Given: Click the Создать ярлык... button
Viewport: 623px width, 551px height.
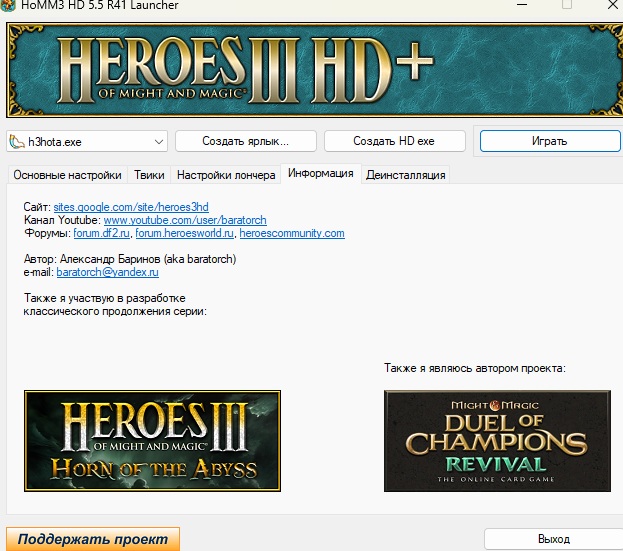Looking at the screenshot, I should point(246,141).
